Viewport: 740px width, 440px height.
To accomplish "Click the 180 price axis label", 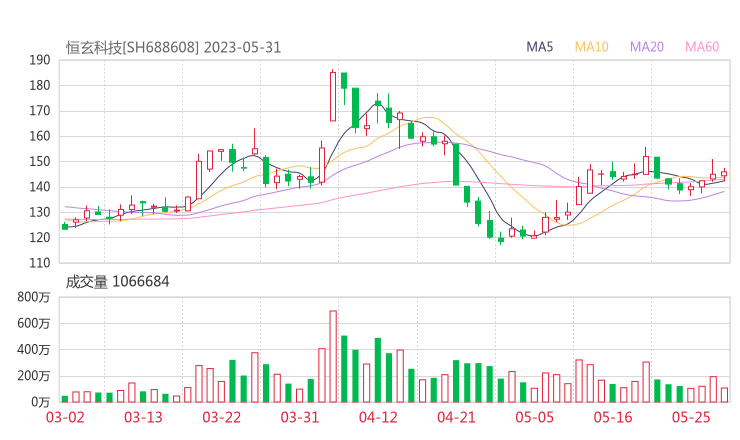I will [40, 85].
